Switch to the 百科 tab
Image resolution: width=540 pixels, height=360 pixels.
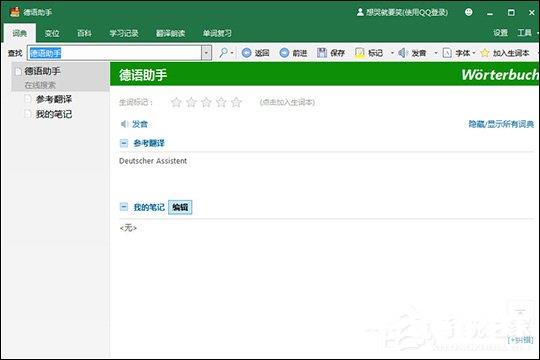pyautogui.click(x=84, y=33)
